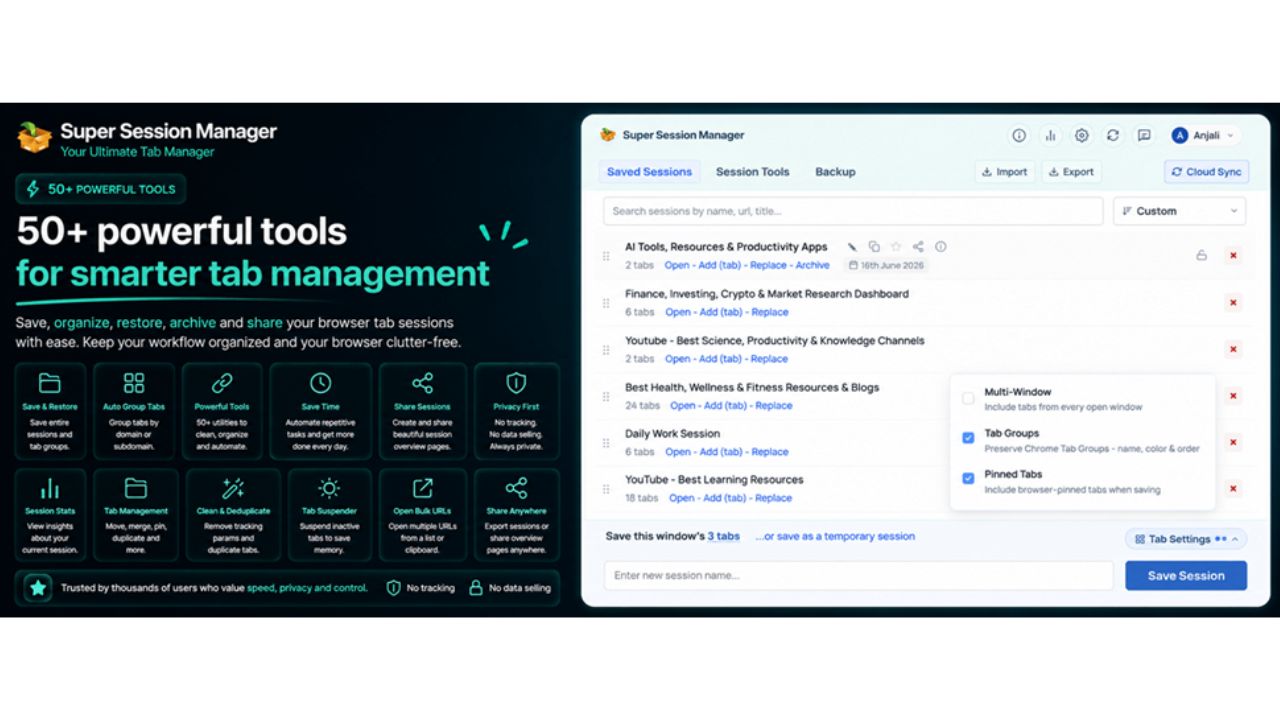
Task: Click the '18 tabs' count text
Action: 642,498
